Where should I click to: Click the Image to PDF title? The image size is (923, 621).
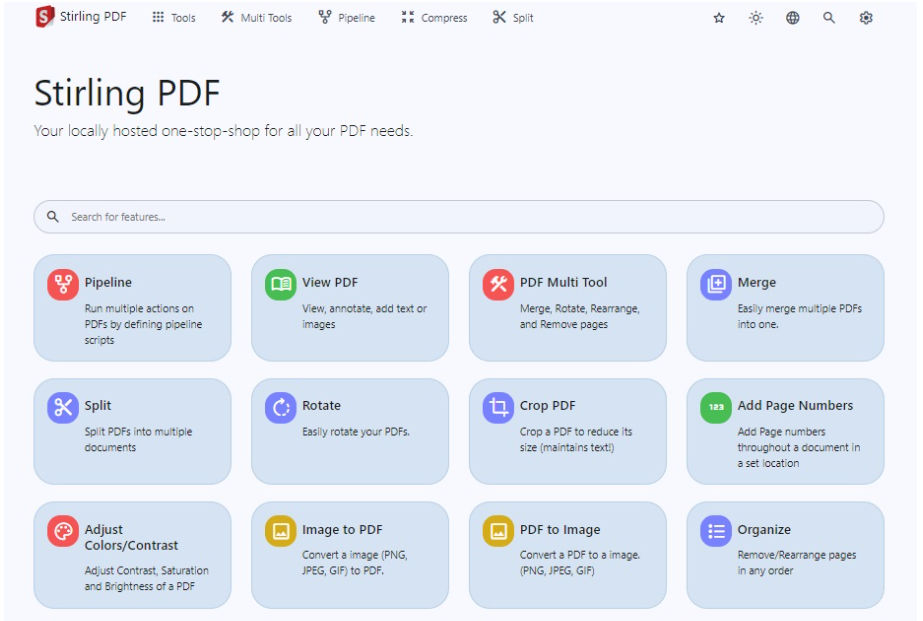(x=343, y=530)
